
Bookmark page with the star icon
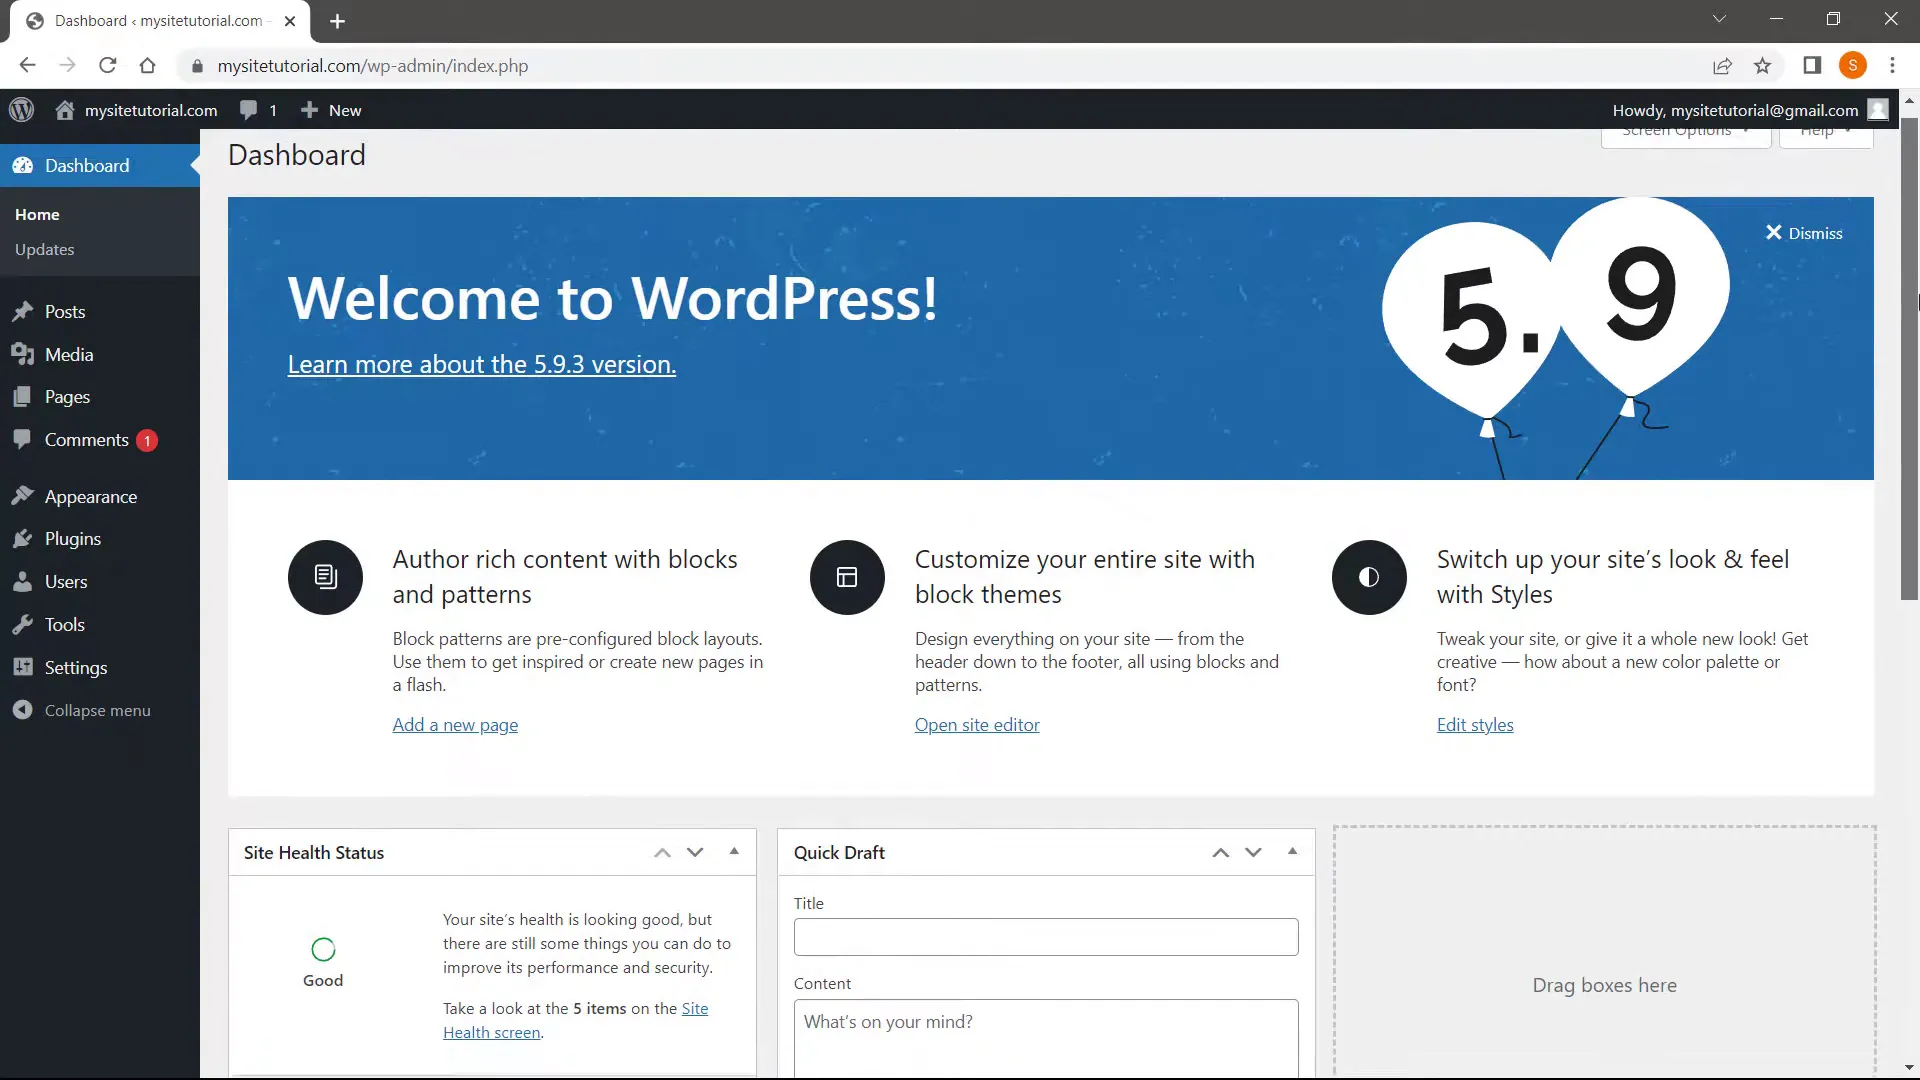tap(1762, 66)
